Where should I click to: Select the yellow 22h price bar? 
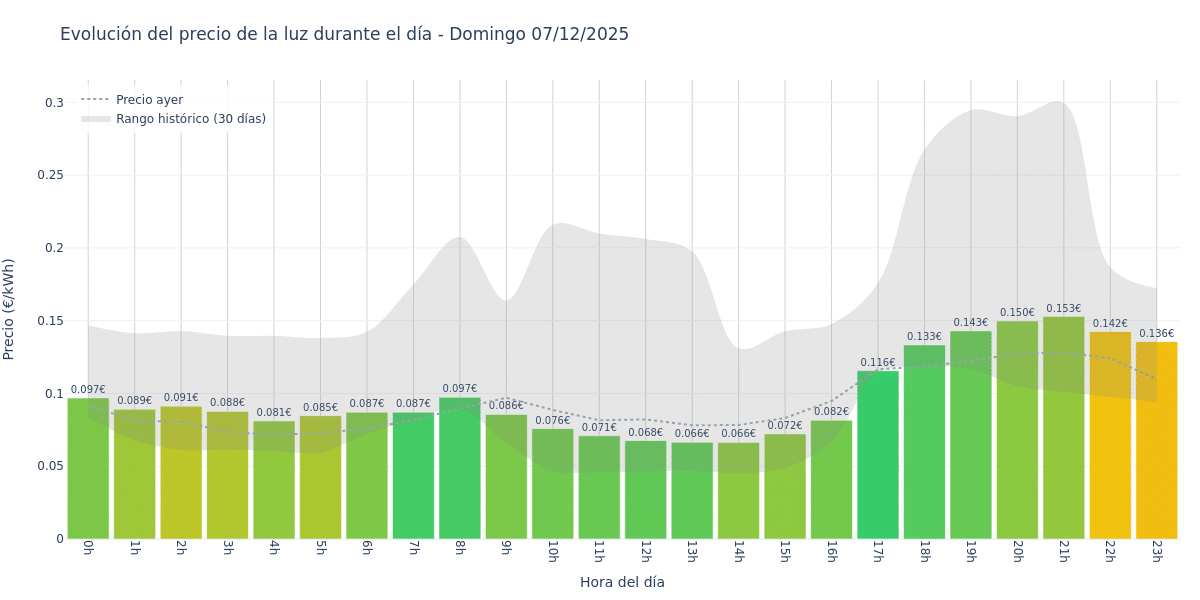click(x=1110, y=440)
